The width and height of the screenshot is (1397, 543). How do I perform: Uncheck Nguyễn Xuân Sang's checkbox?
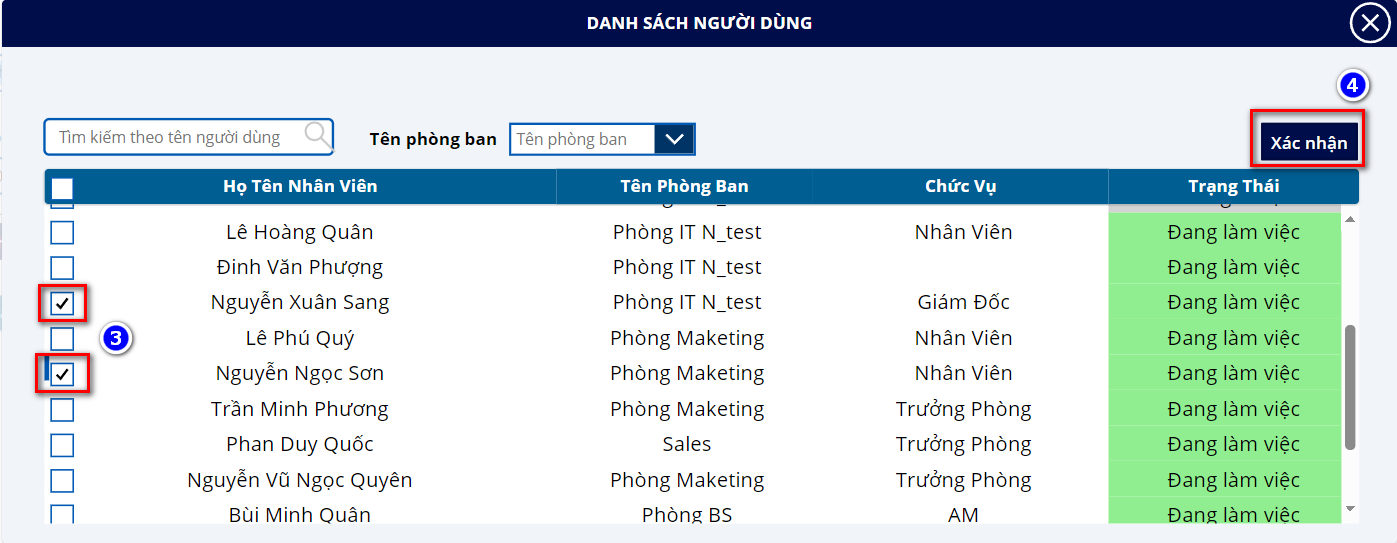(62, 303)
